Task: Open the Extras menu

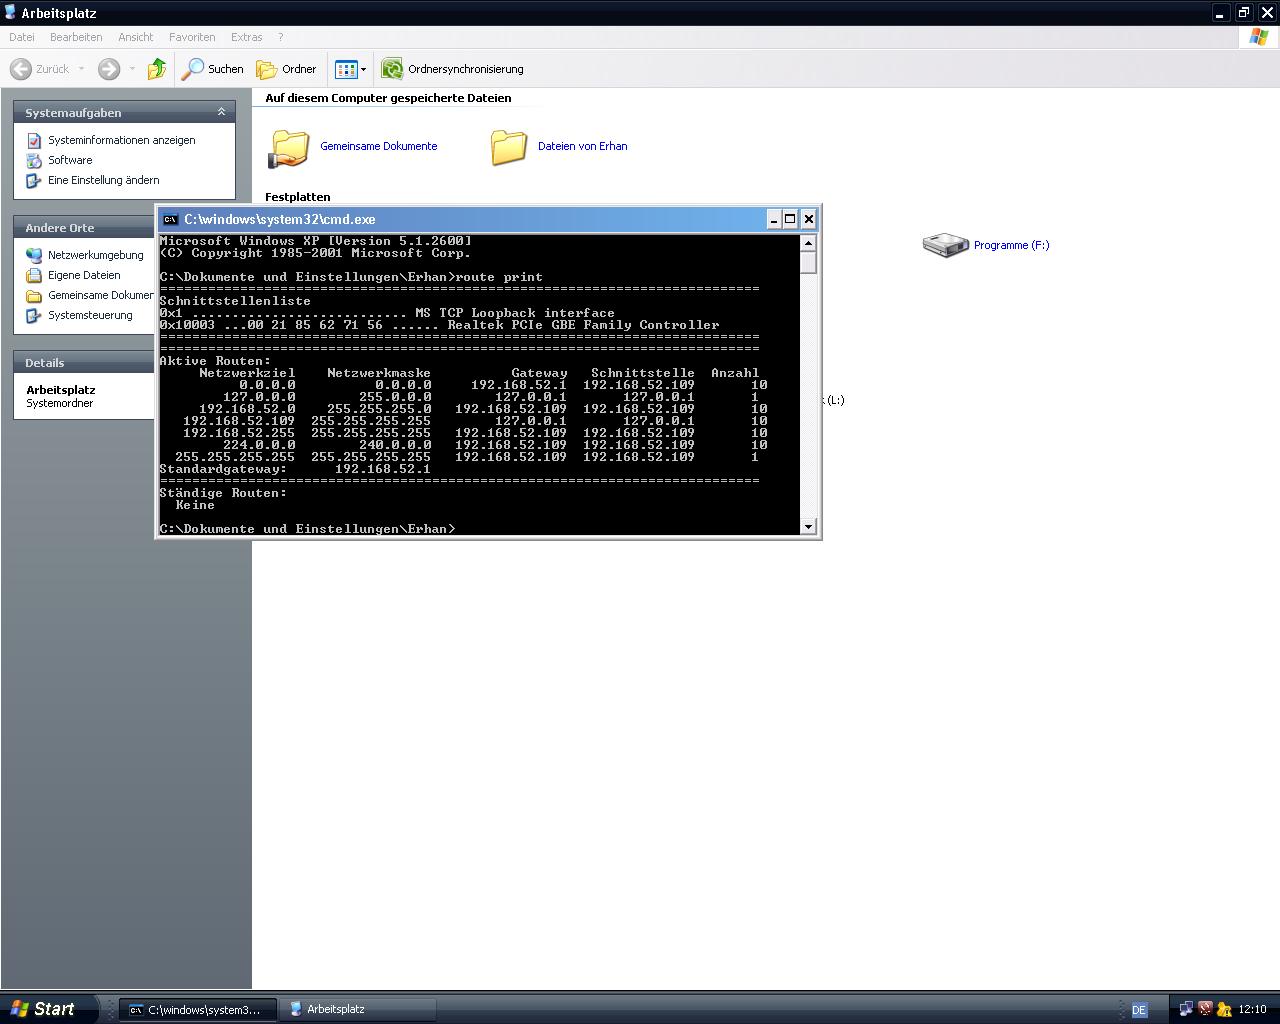Action: (247, 37)
